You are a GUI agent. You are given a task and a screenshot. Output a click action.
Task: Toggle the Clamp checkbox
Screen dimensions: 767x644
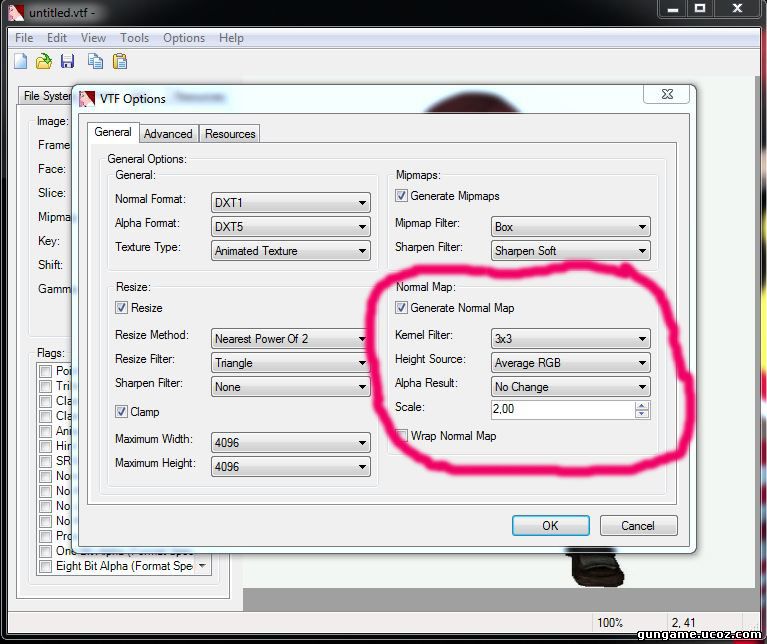[x=121, y=412]
